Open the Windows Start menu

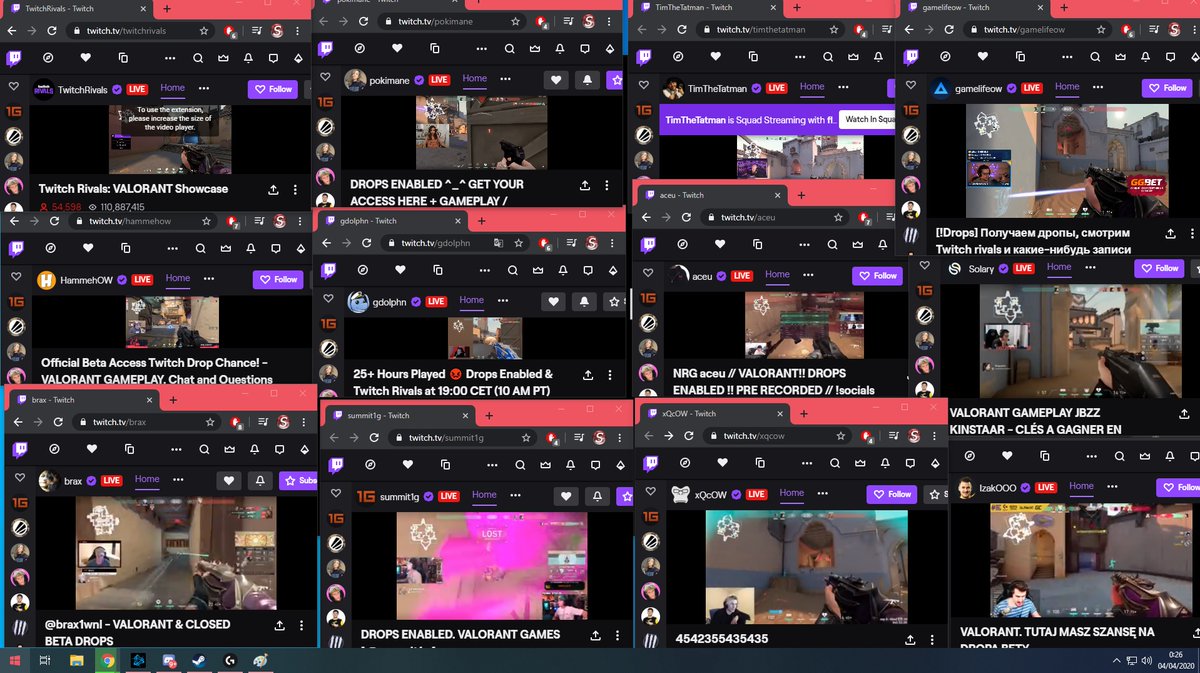coord(15,660)
